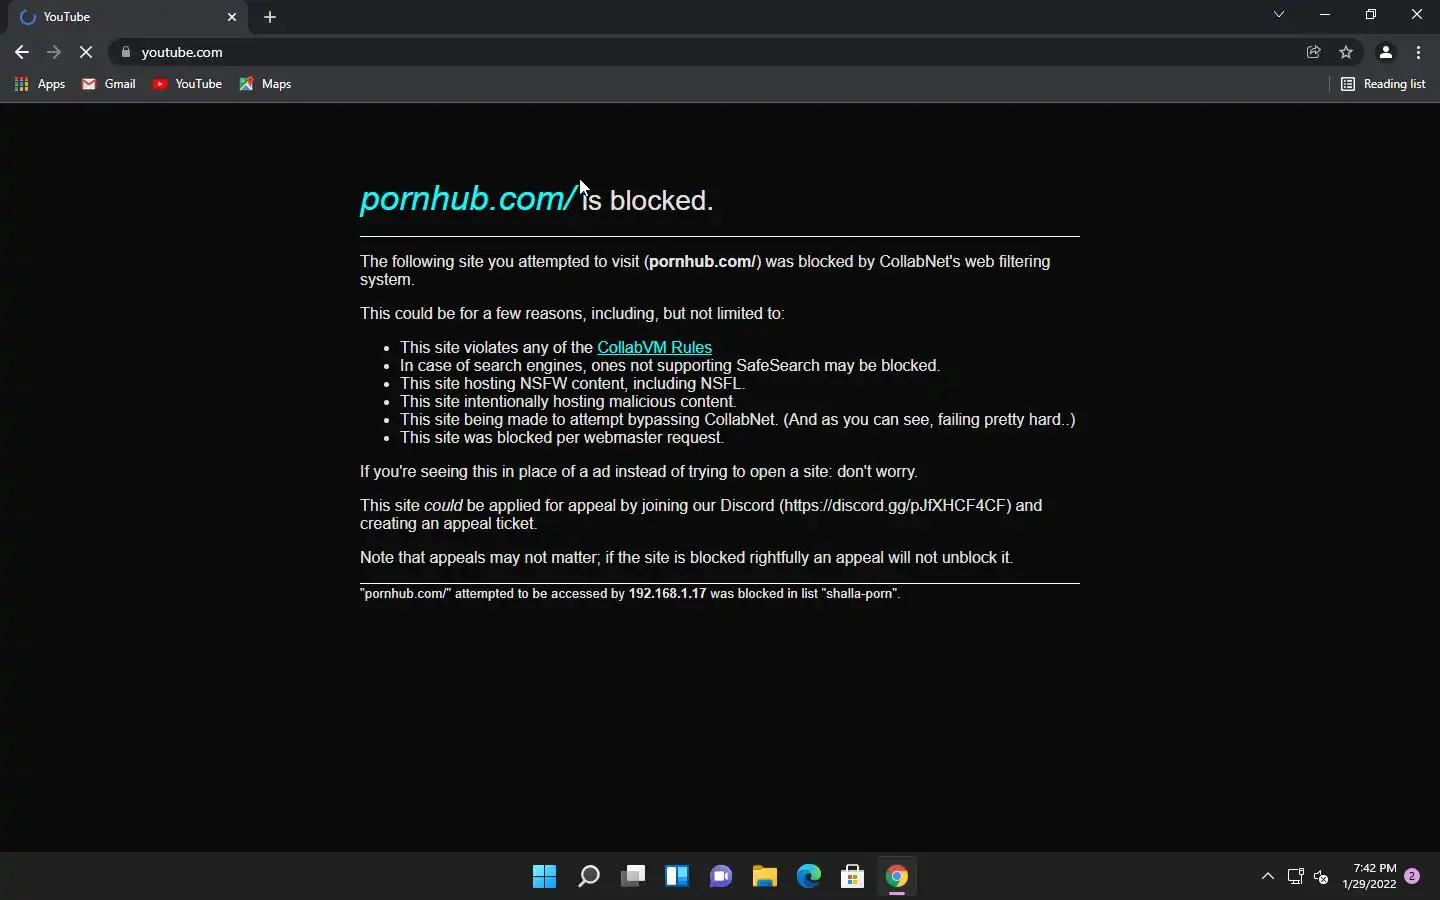Open a new tab with plus button

(x=270, y=17)
